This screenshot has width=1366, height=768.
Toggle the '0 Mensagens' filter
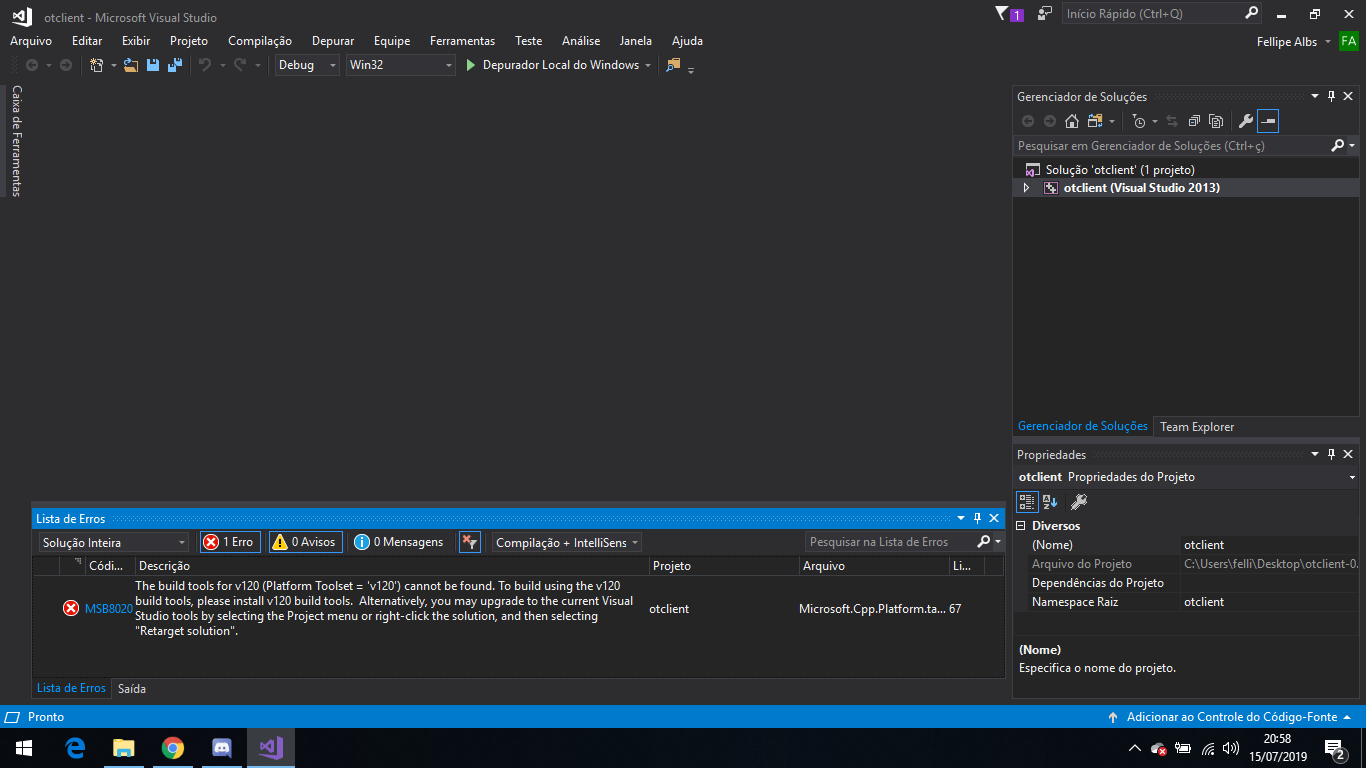[x=399, y=542]
